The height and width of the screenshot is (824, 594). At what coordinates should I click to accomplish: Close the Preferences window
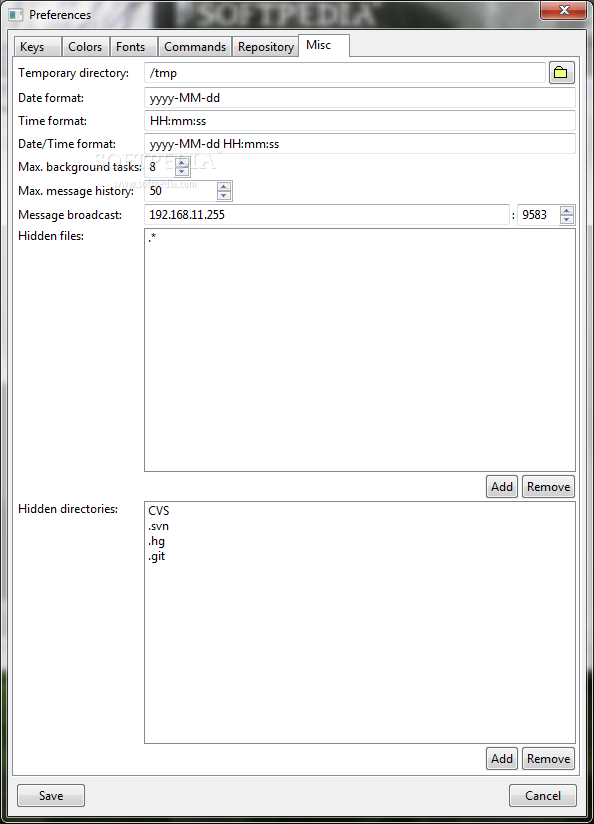[564, 10]
